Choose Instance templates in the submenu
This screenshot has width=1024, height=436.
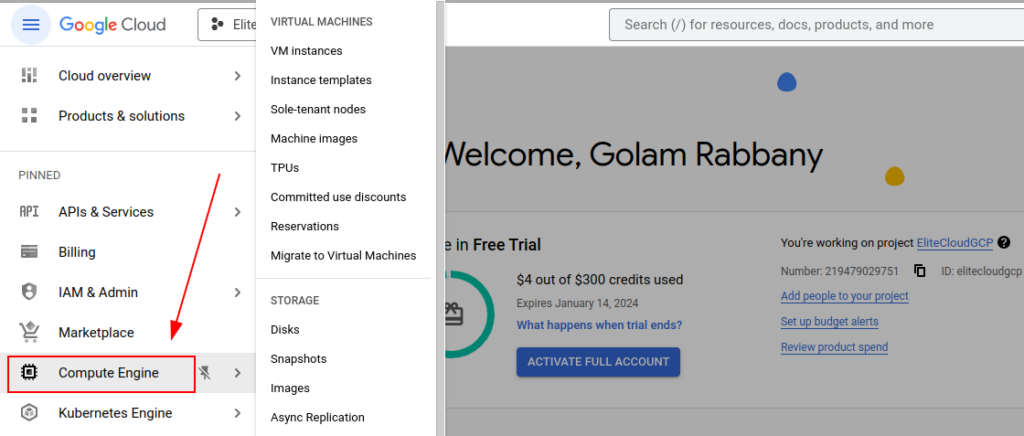pyautogui.click(x=320, y=80)
